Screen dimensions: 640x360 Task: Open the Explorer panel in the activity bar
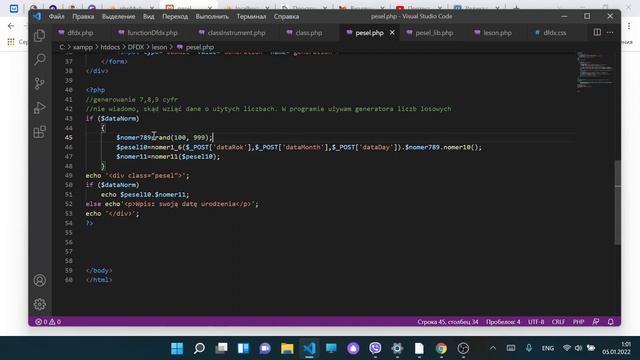click(40, 36)
